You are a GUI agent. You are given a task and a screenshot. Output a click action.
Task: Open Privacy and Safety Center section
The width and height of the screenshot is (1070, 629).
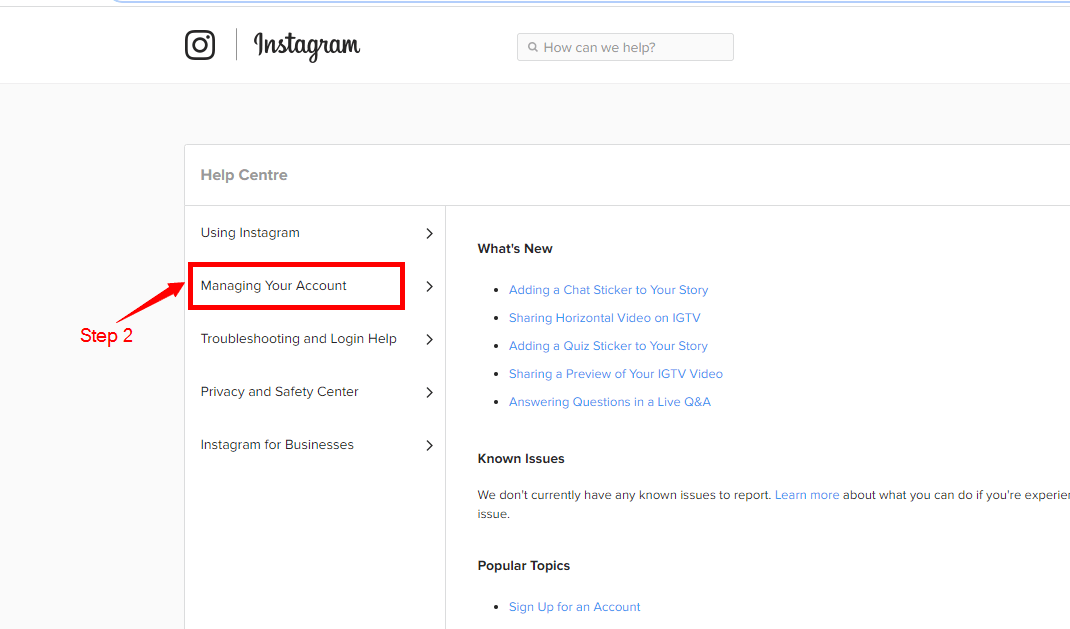[x=279, y=392]
